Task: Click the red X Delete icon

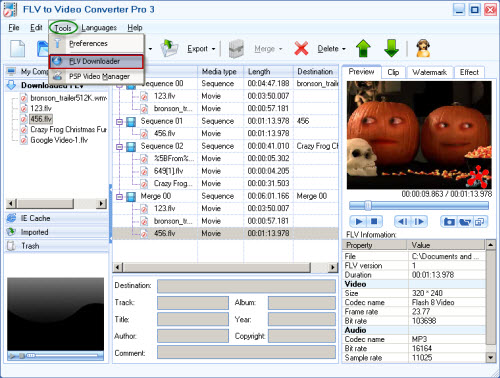Action: pos(301,49)
